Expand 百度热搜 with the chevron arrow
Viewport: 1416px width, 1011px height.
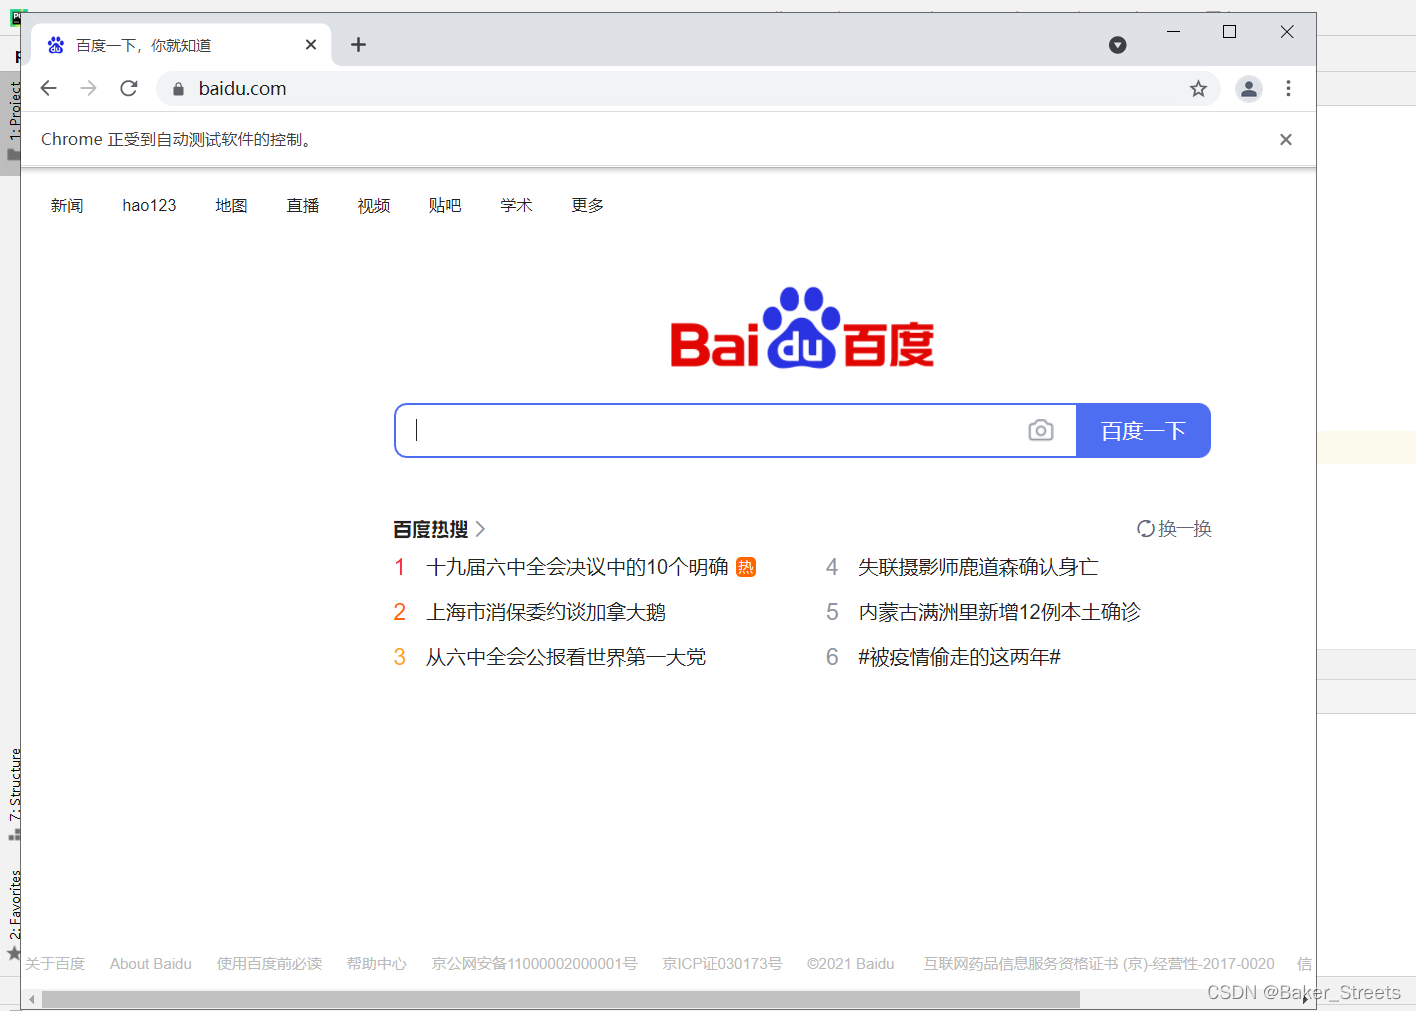pos(480,529)
